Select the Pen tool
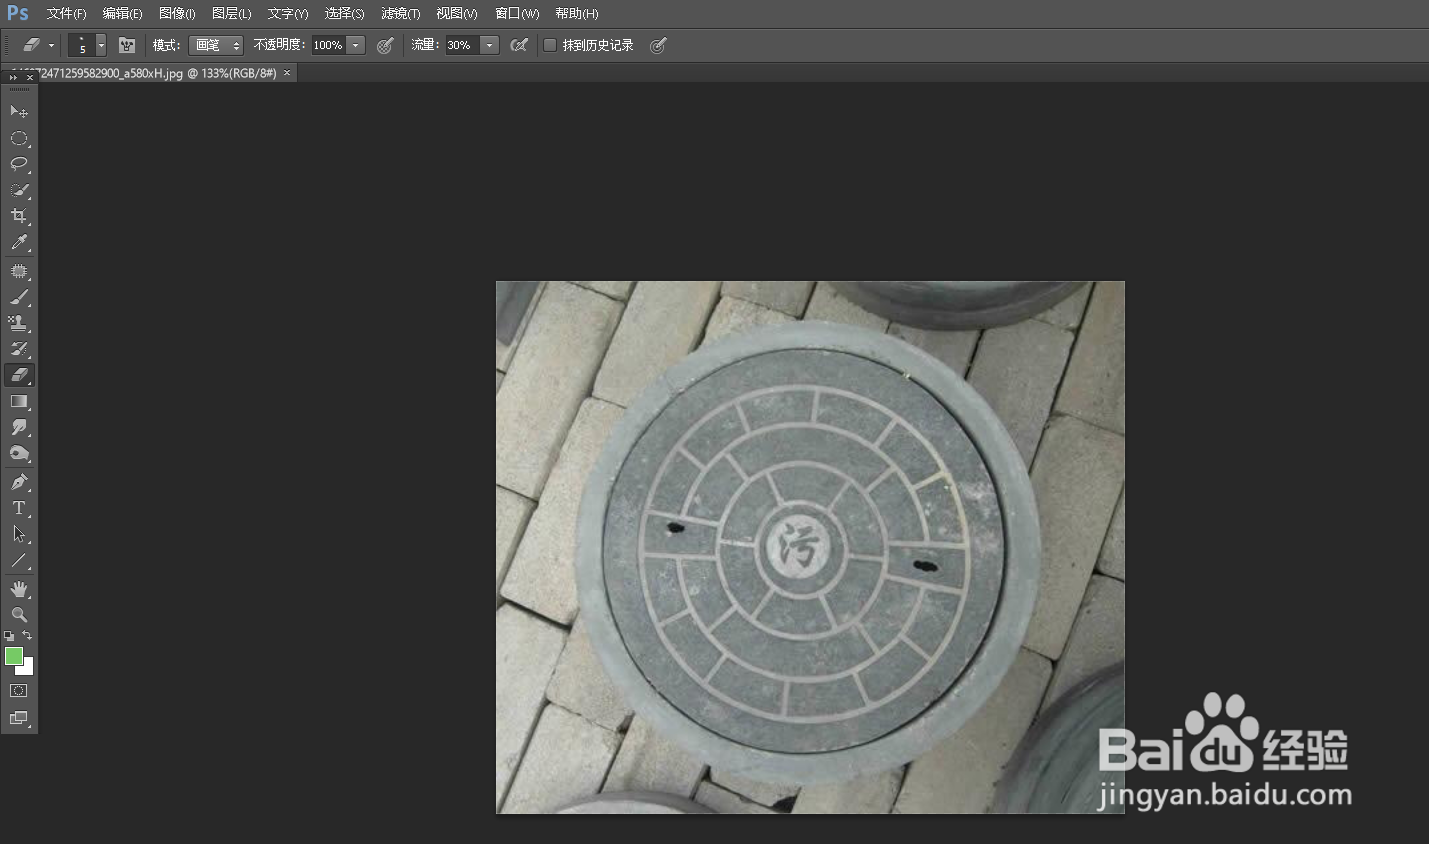Image resolution: width=1429 pixels, height=844 pixels. (x=19, y=482)
